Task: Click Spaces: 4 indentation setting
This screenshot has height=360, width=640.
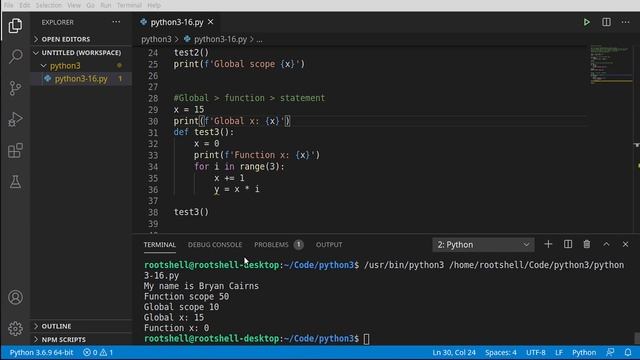Action: pos(501,352)
